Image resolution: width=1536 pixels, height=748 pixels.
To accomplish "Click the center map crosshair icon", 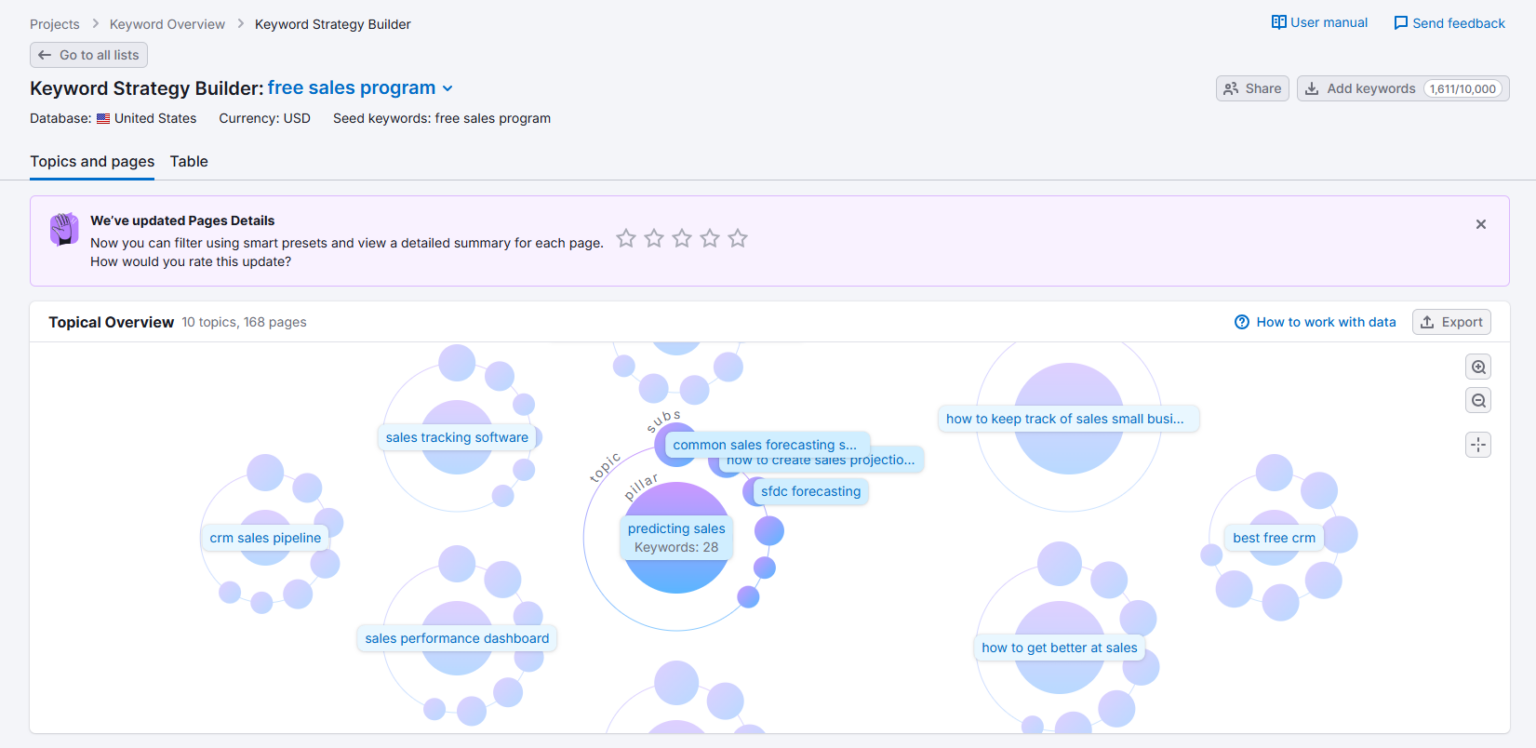I will click(x=1478, y=445).
